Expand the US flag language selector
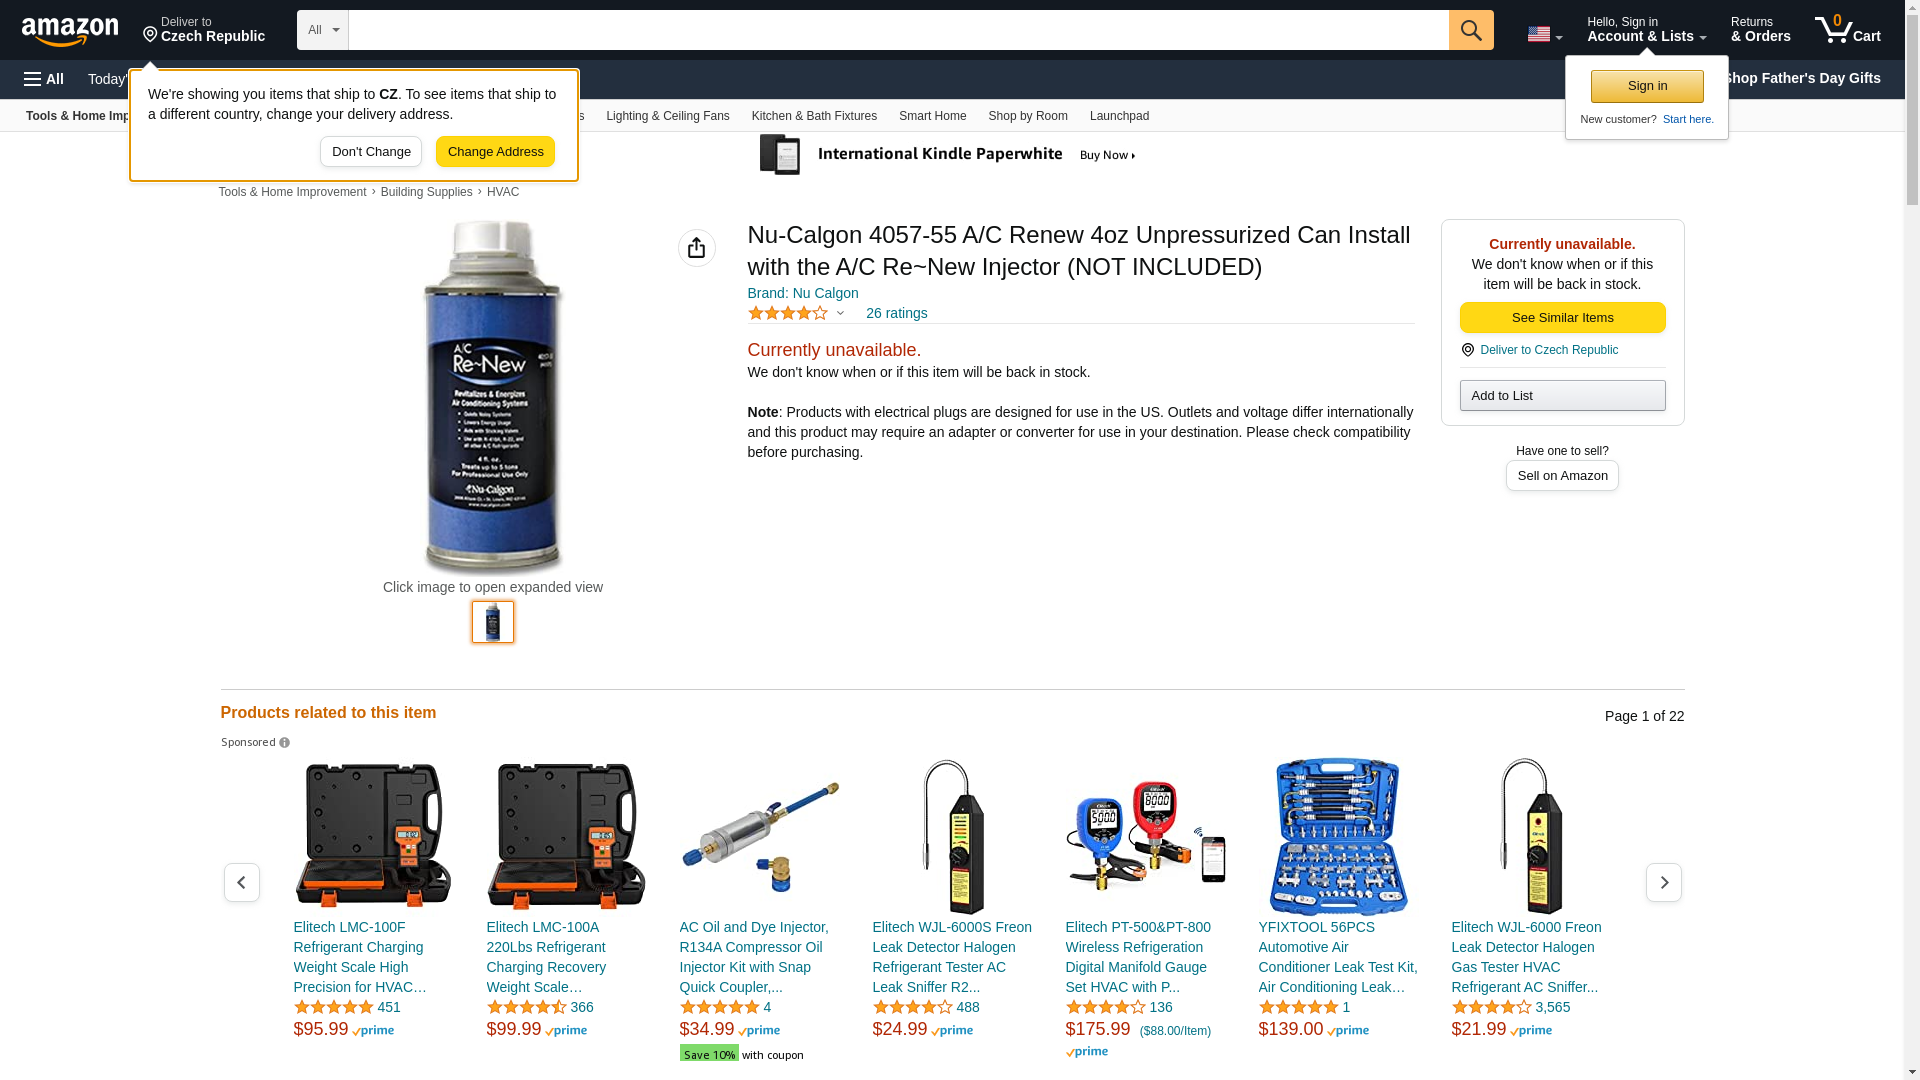Screen dimensions: 1920x1080 point(1544,34)
